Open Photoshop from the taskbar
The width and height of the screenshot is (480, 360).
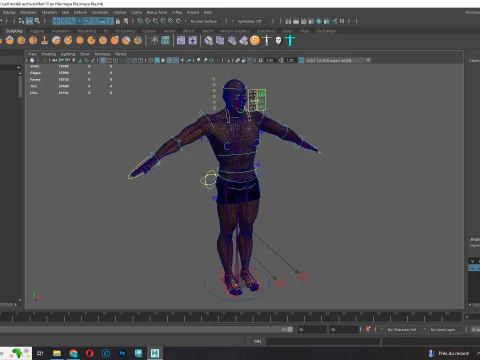pos(122,353)
